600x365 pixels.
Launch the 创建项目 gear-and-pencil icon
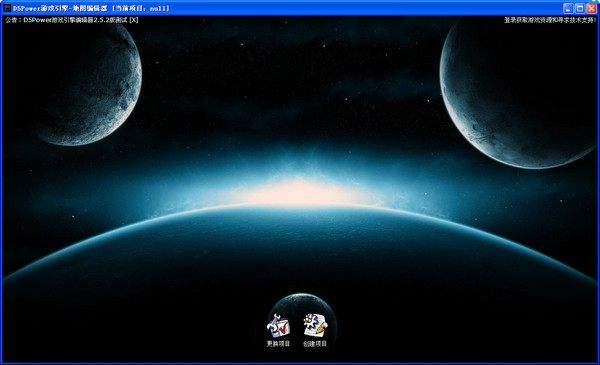tap(315, 325)
